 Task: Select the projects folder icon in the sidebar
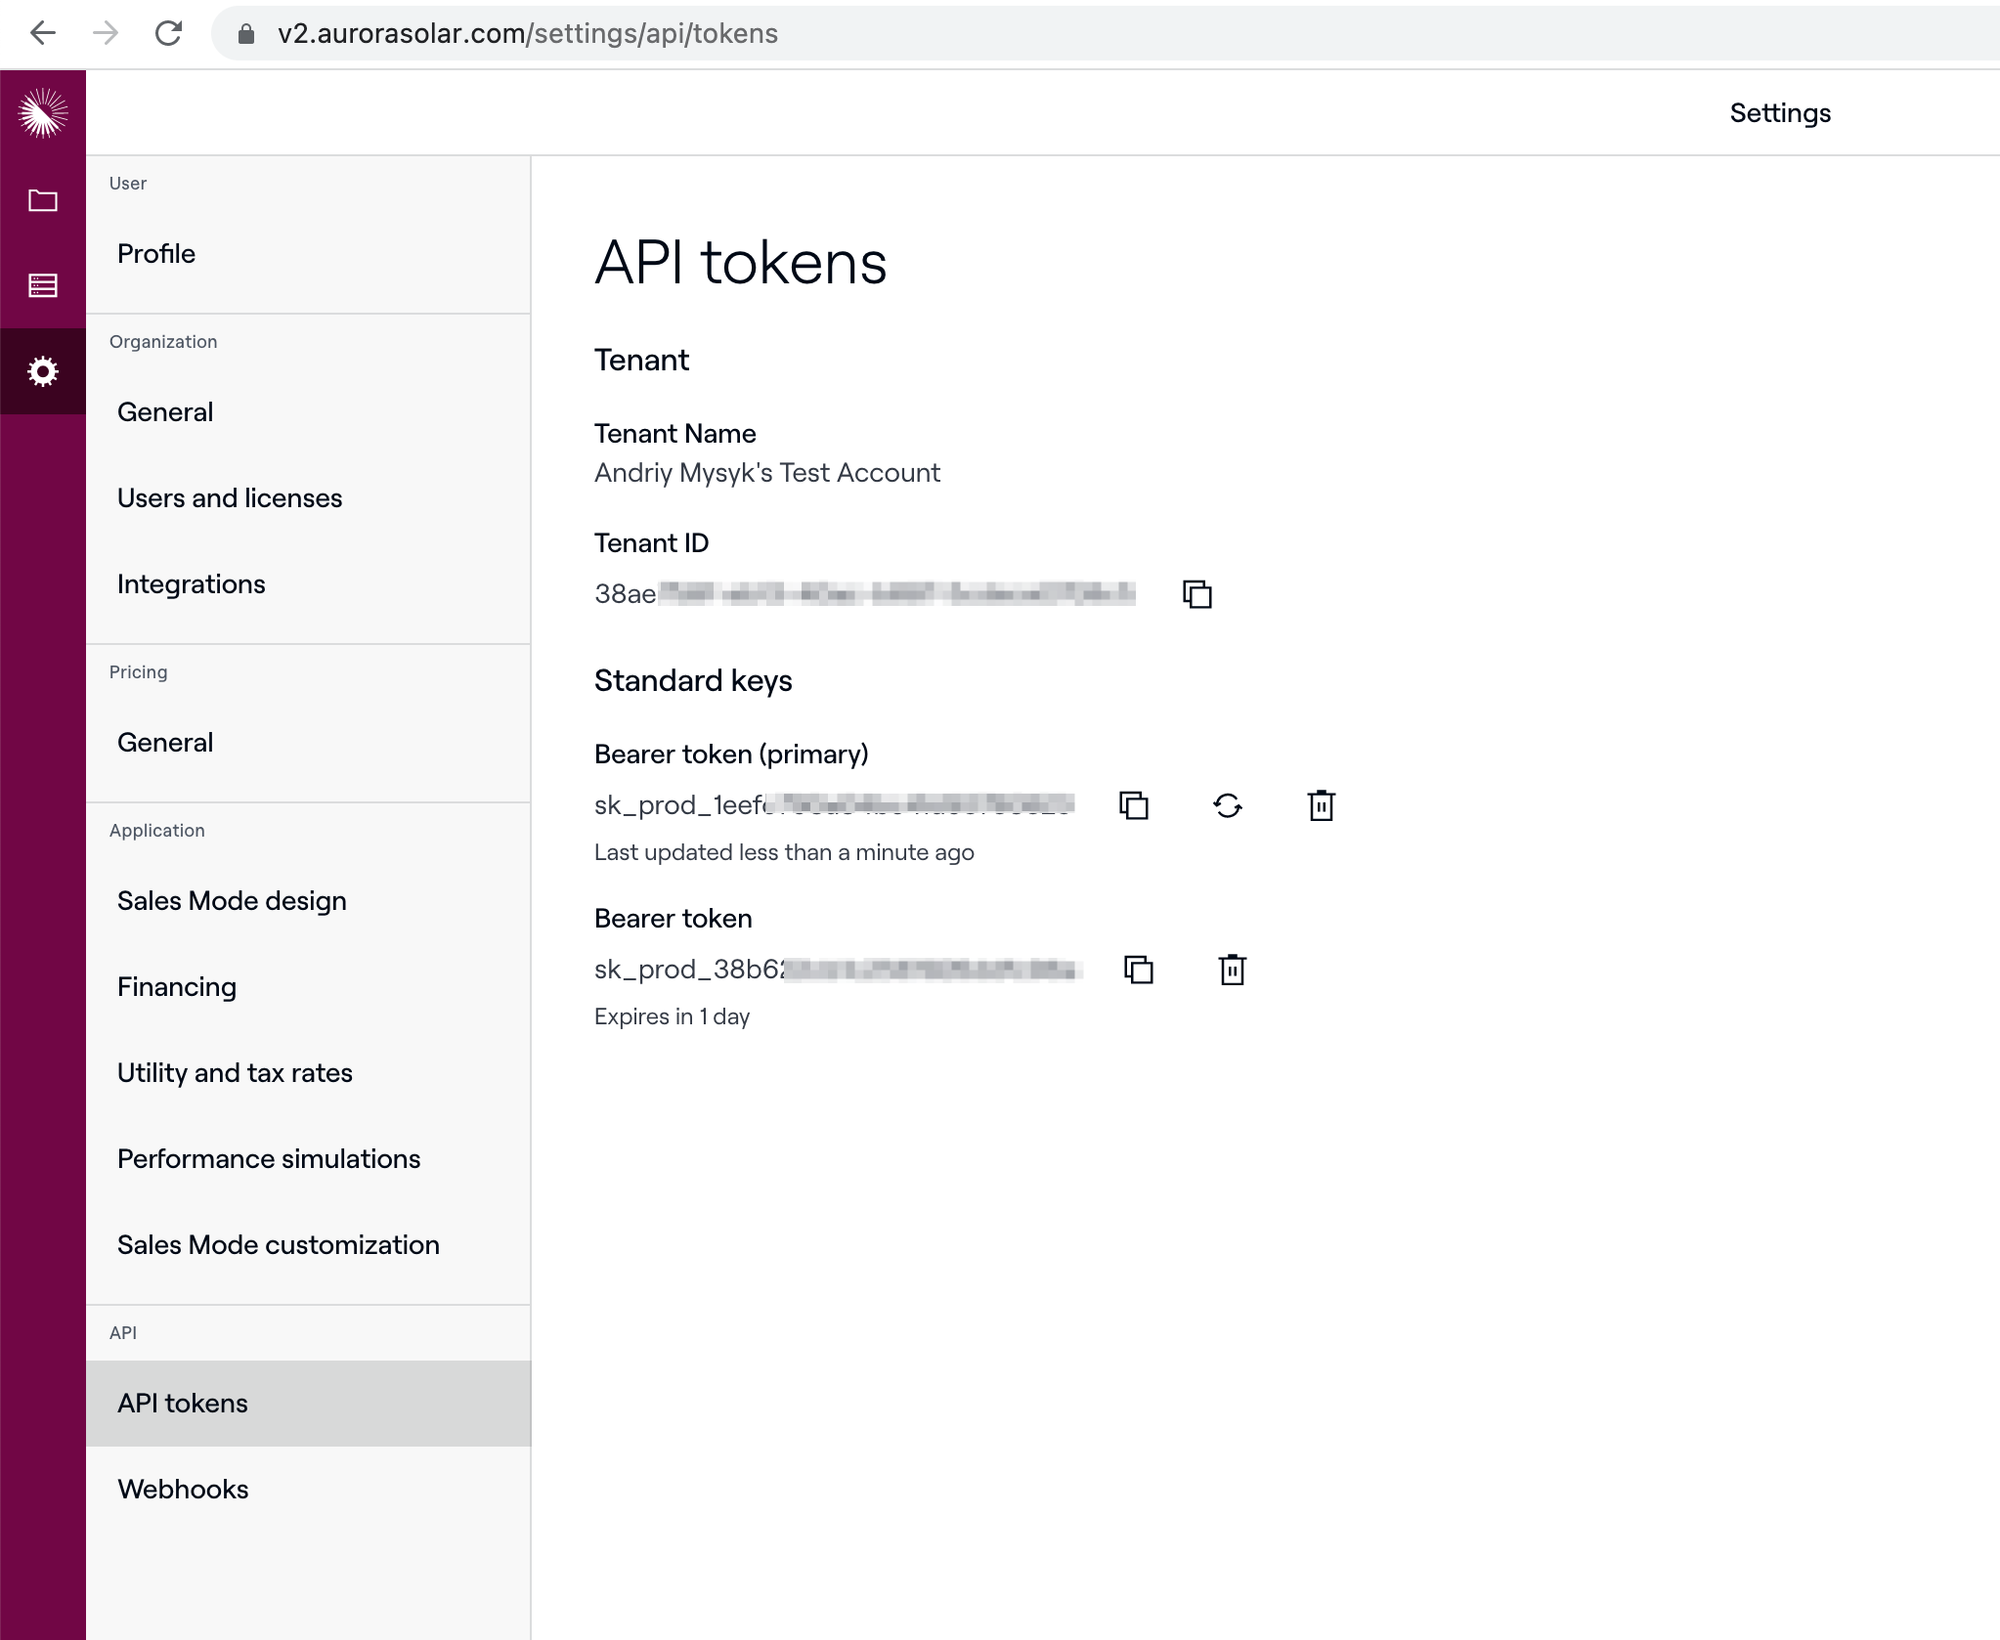43,200
